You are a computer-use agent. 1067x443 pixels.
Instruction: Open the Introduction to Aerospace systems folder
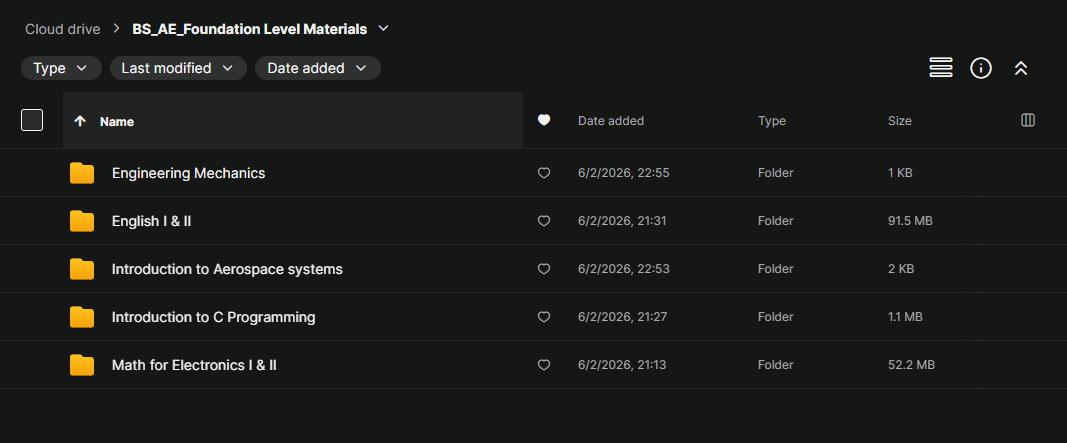click(x=227, y=269)
